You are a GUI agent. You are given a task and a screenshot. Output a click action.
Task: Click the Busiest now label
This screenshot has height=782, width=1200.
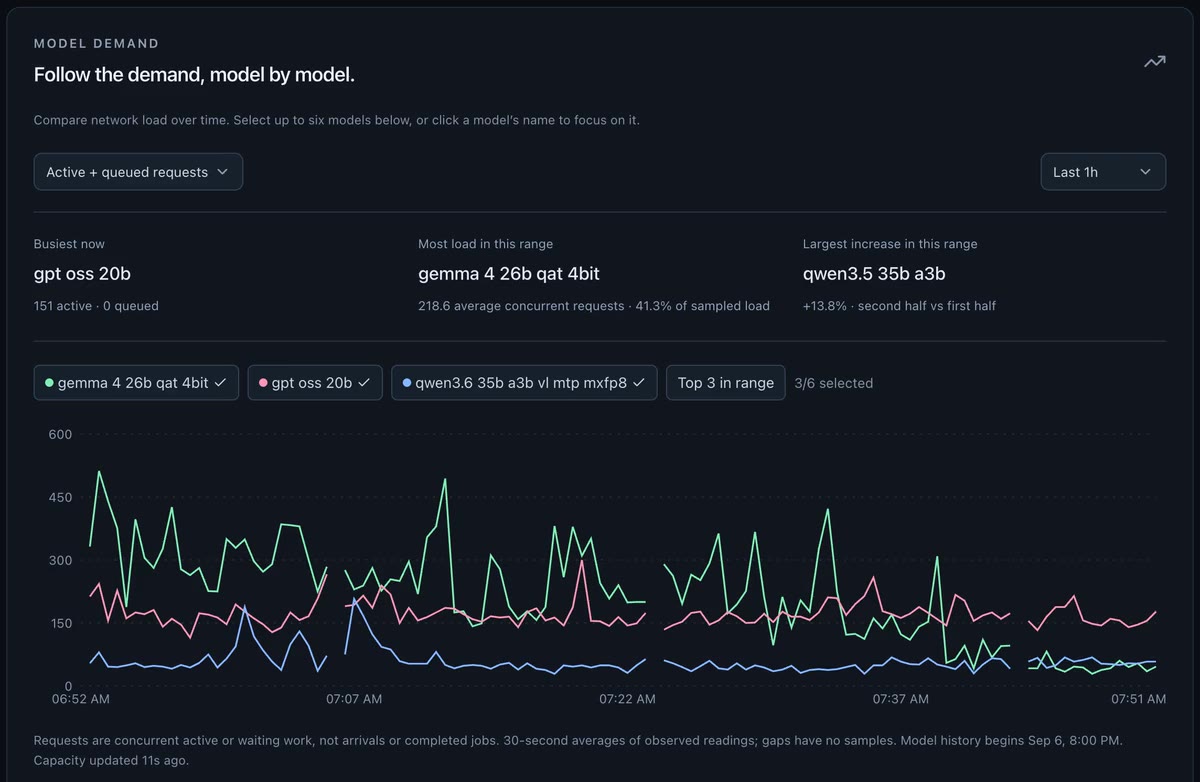(x=69, y=244)
